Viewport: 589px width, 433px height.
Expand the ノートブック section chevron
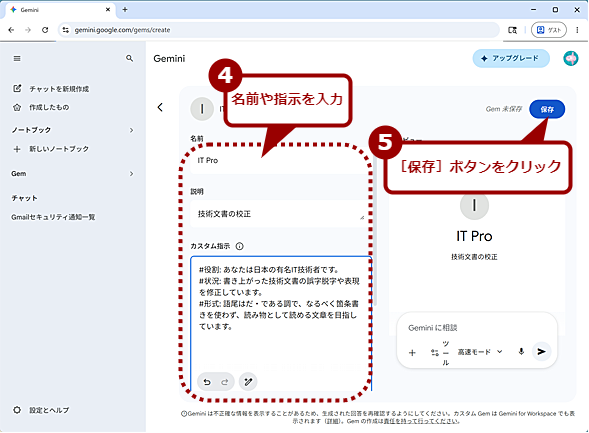(x=131, y=130)
